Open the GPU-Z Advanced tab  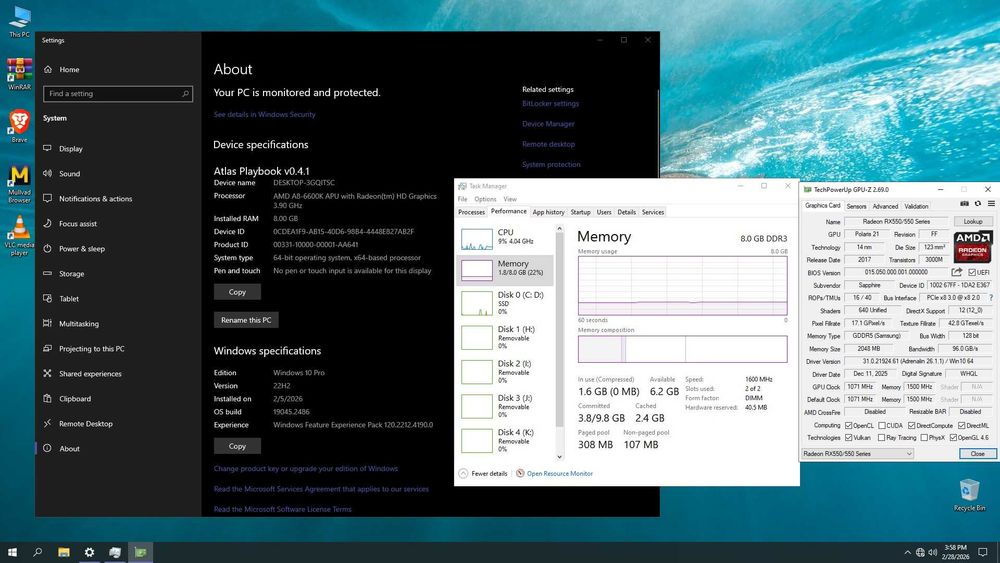coord(885,206)
